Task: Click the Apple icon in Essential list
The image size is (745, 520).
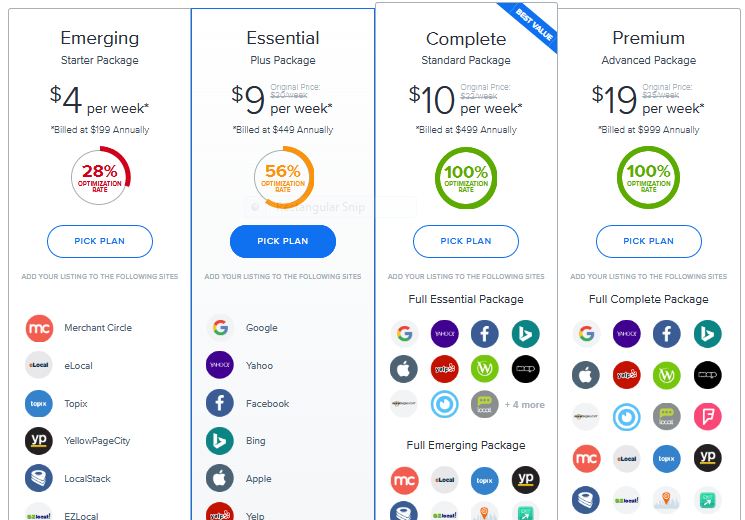Action: [220, 478]
